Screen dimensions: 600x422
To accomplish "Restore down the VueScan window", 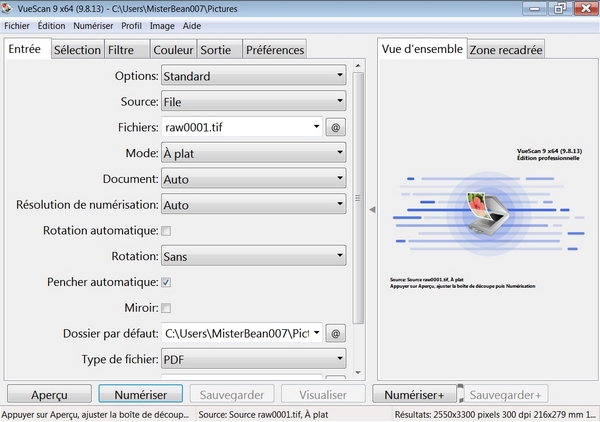I will coord(560,8).
